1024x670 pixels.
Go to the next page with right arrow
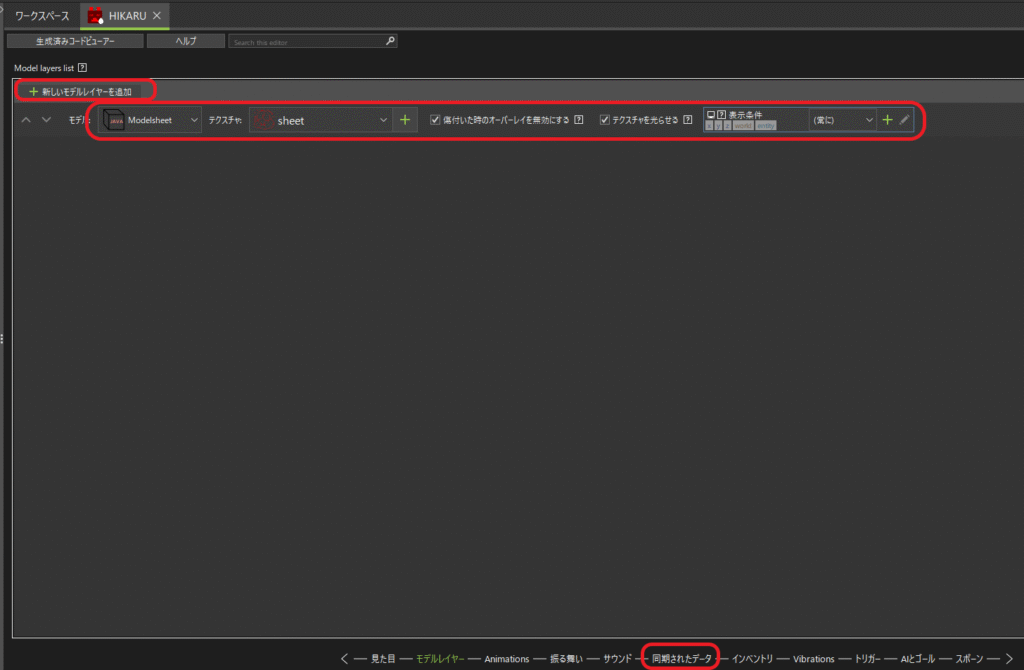[x=1008, y=659]
